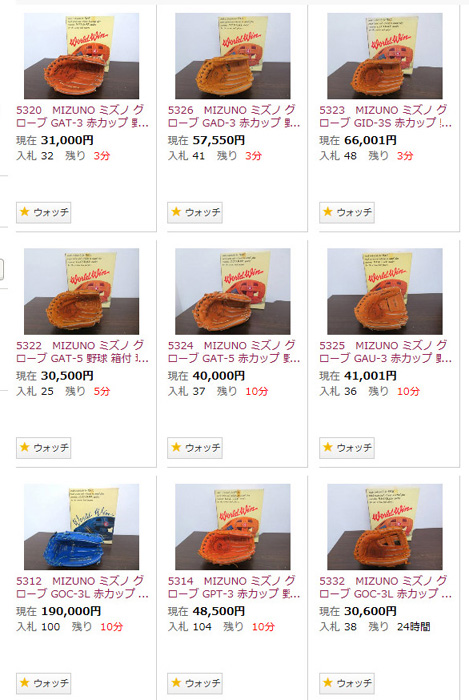Open the 5326 MIZUNO GAD-3 listing title

pos(234,116)
